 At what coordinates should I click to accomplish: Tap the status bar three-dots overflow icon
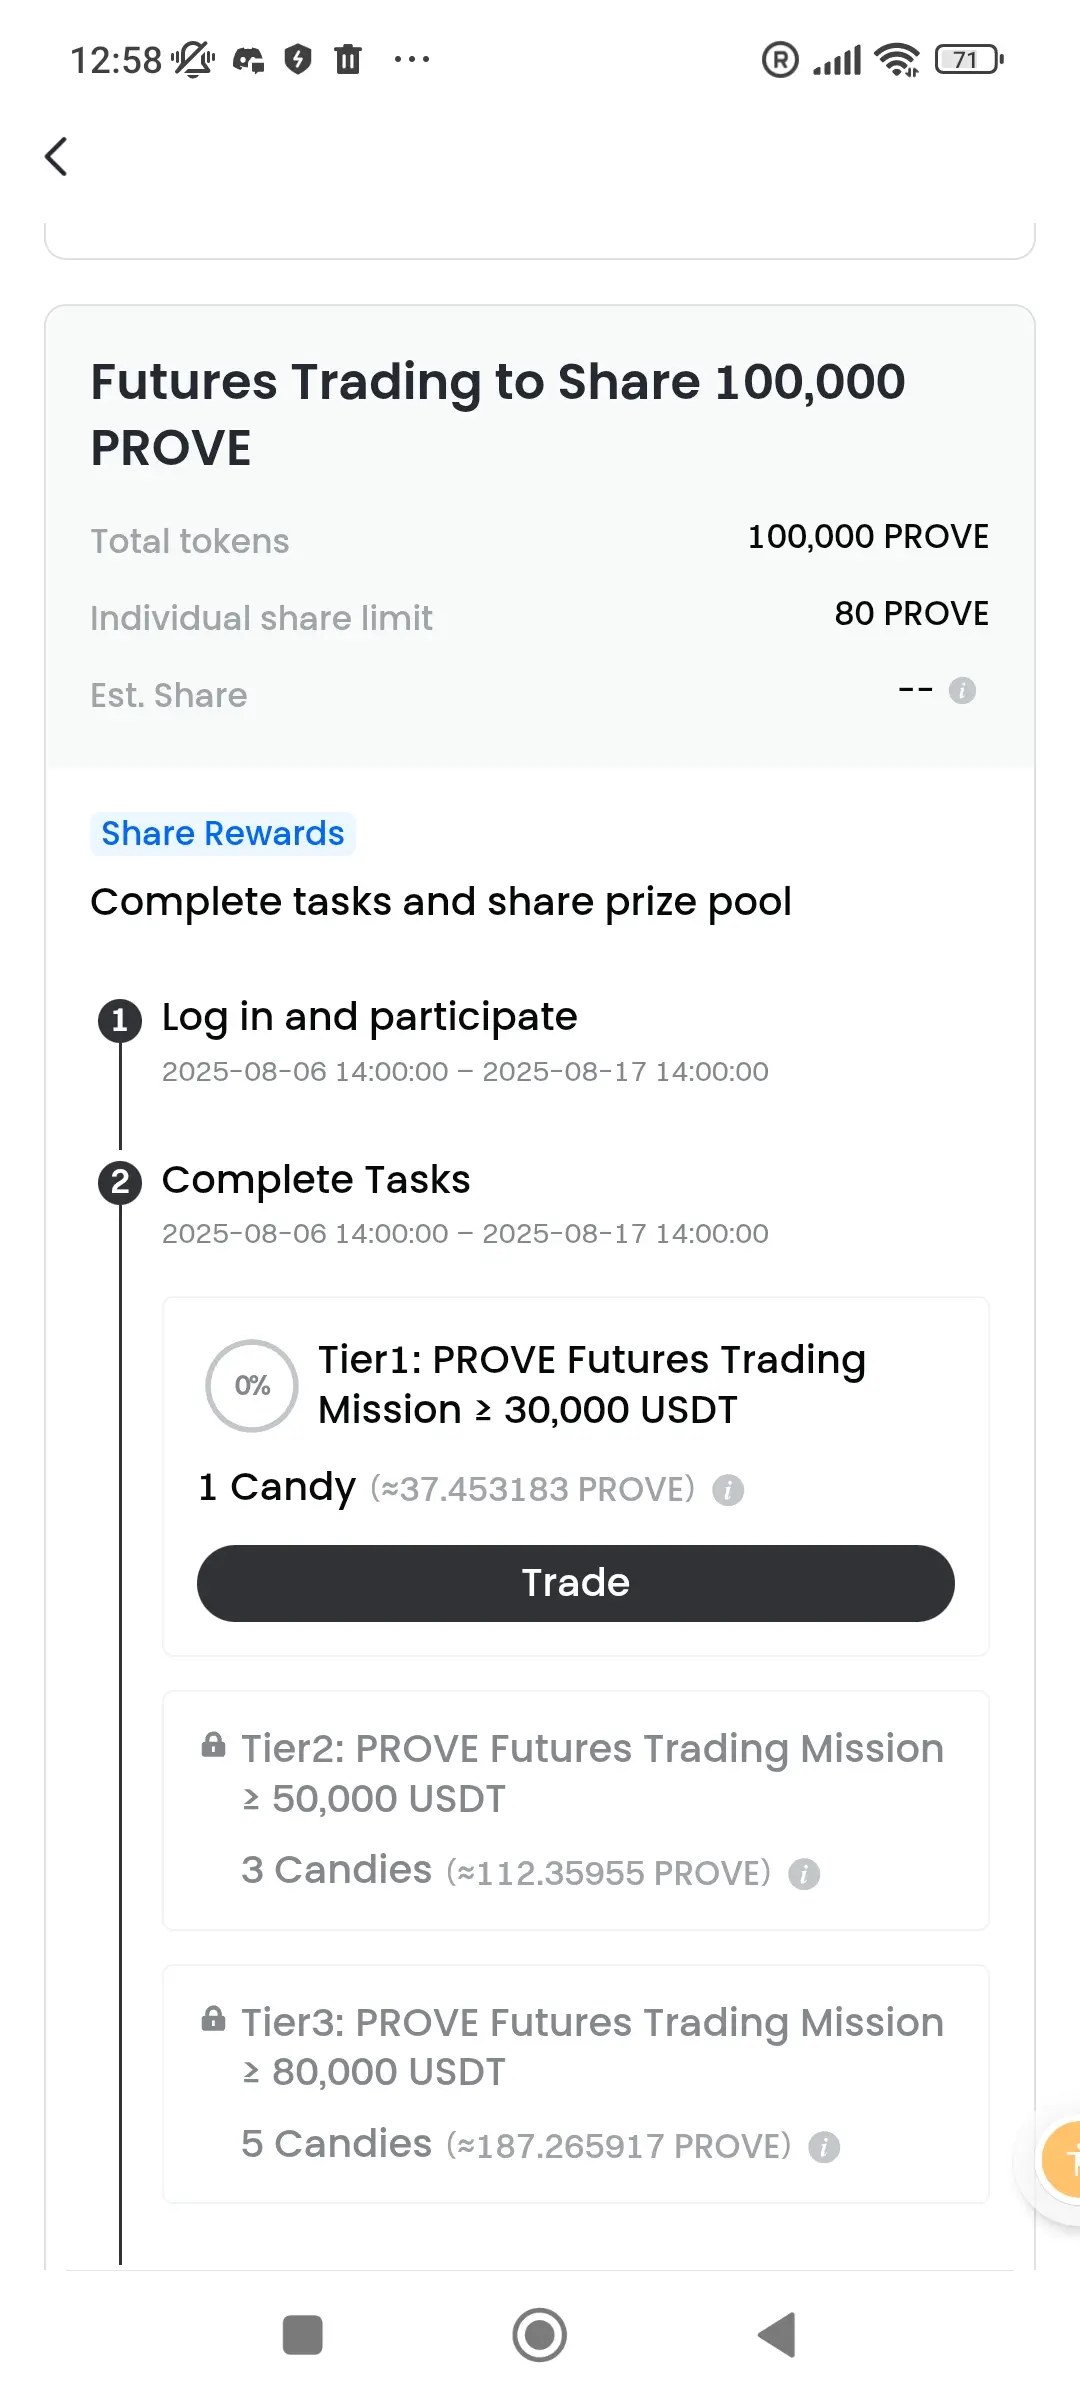click(412, 60)
